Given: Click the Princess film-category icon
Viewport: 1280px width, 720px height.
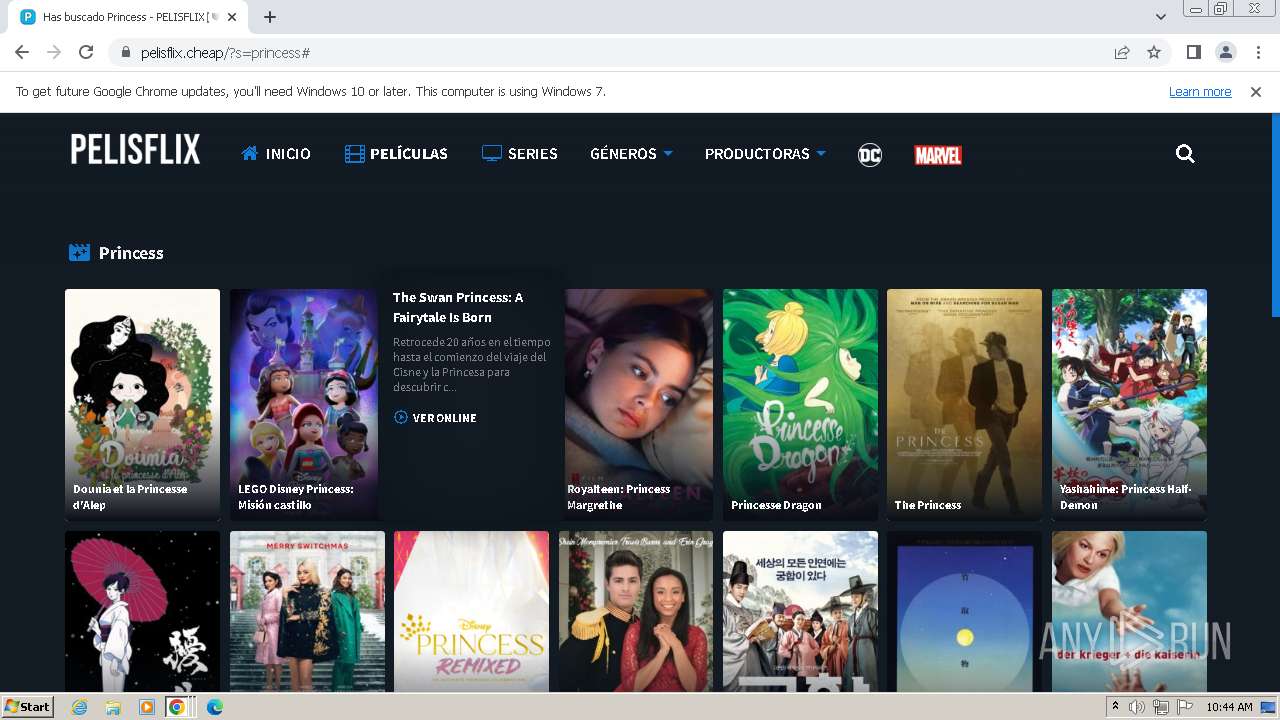Looking at the screenshot, I should [79, 253].
